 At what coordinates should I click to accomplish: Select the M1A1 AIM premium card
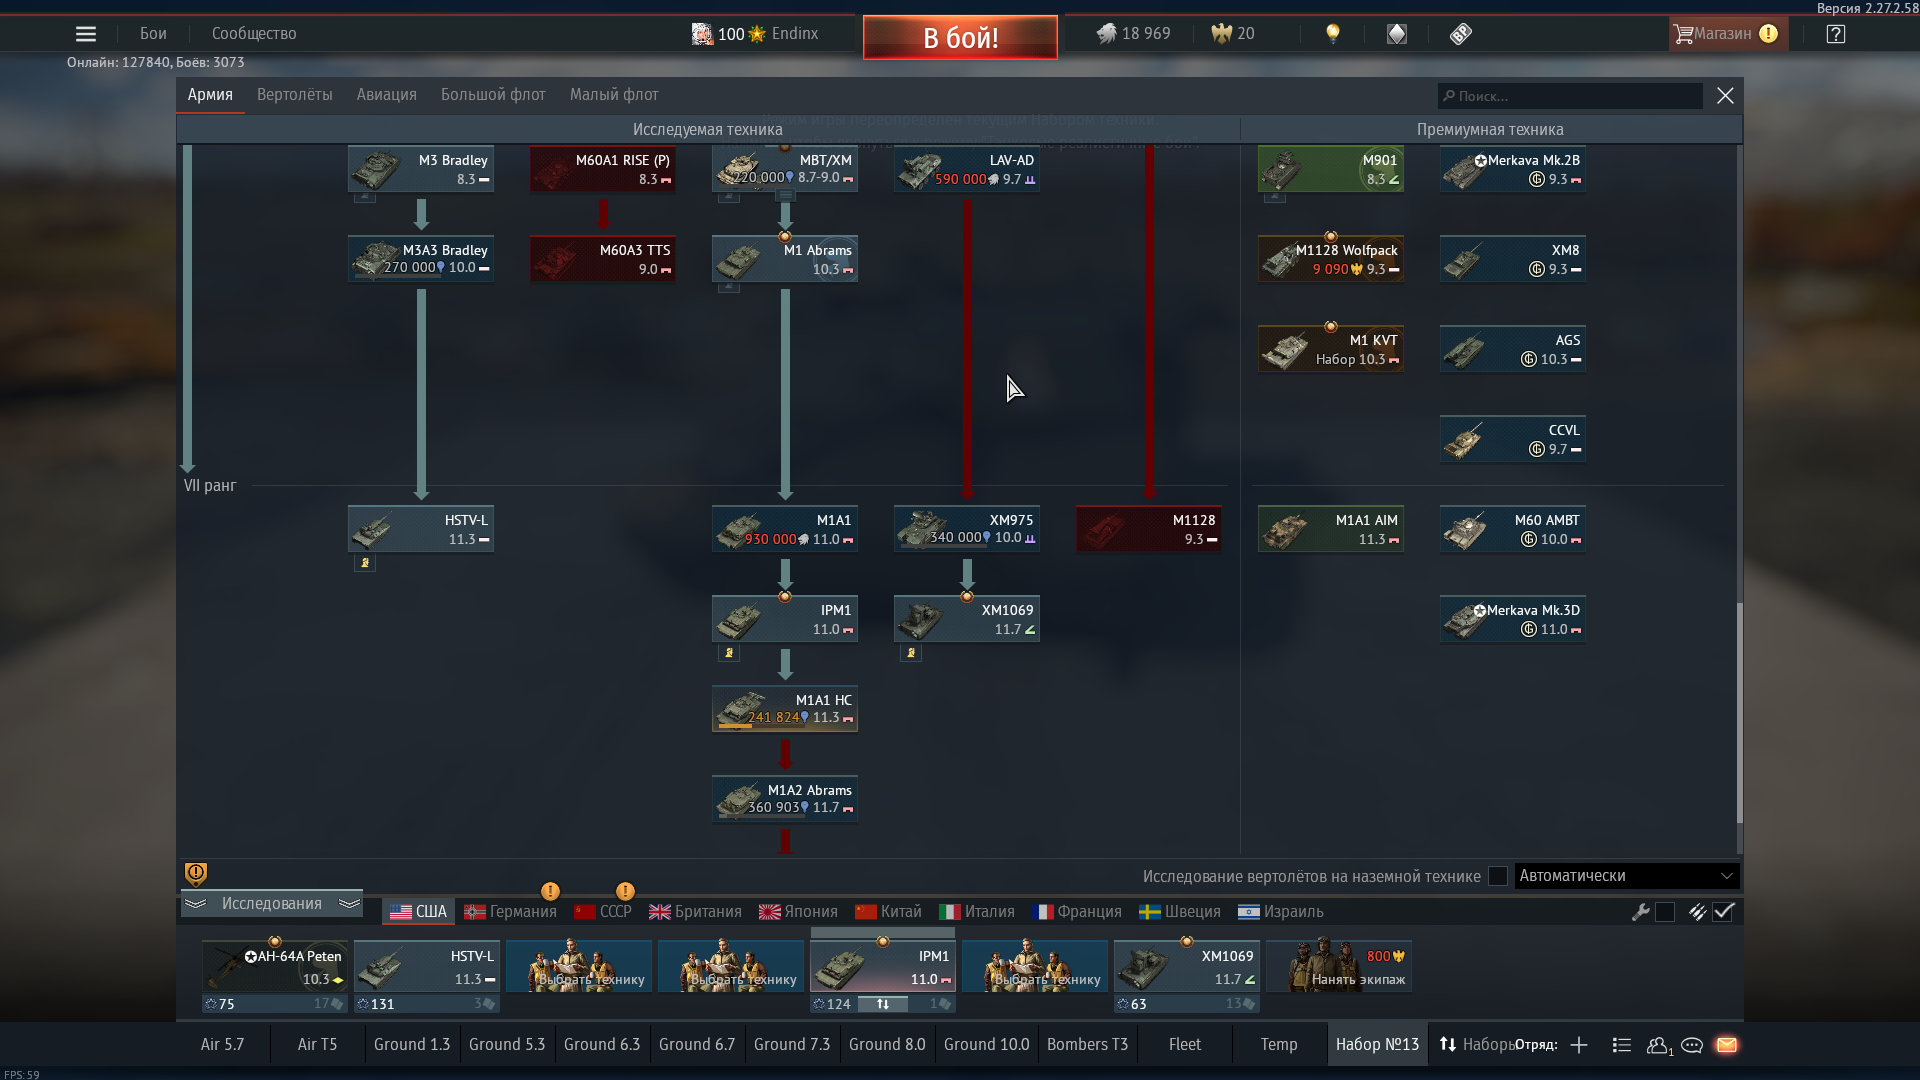[x=1331, y=529]
